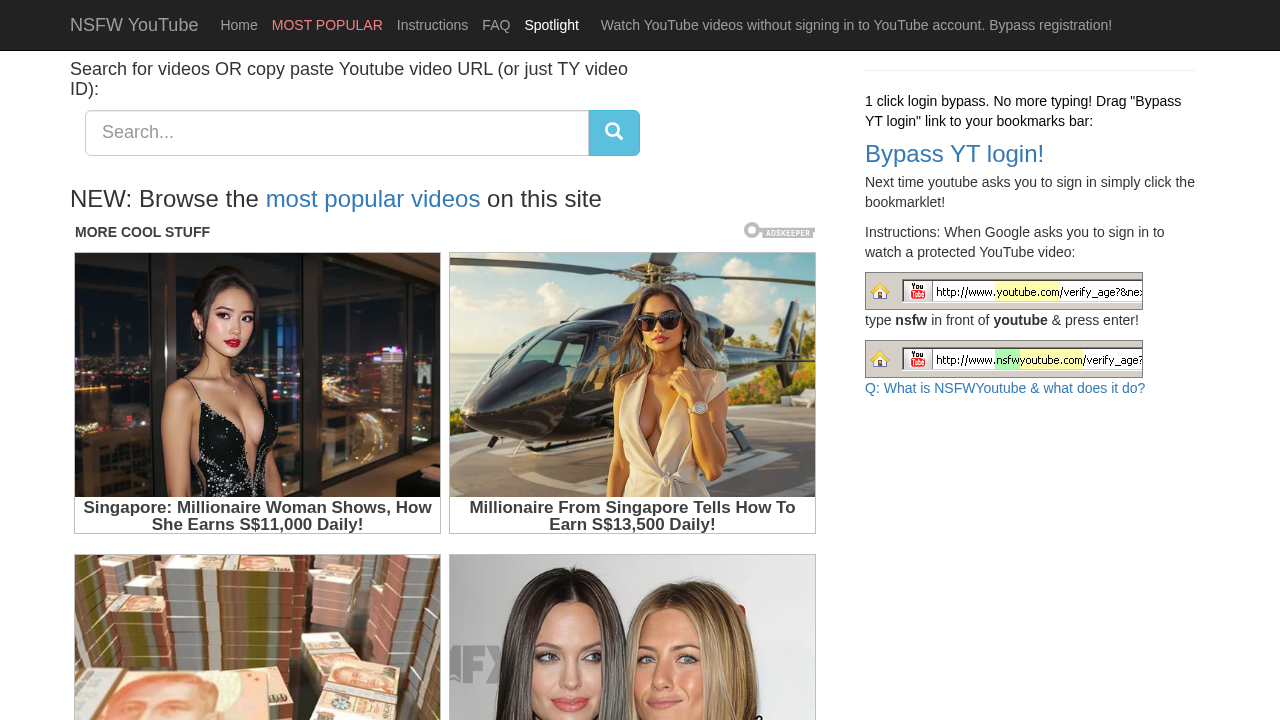The image size is (1280, 720).
Task: Click the youtube.com verify_age address bar image
Action: click(x=1004, y=291)
